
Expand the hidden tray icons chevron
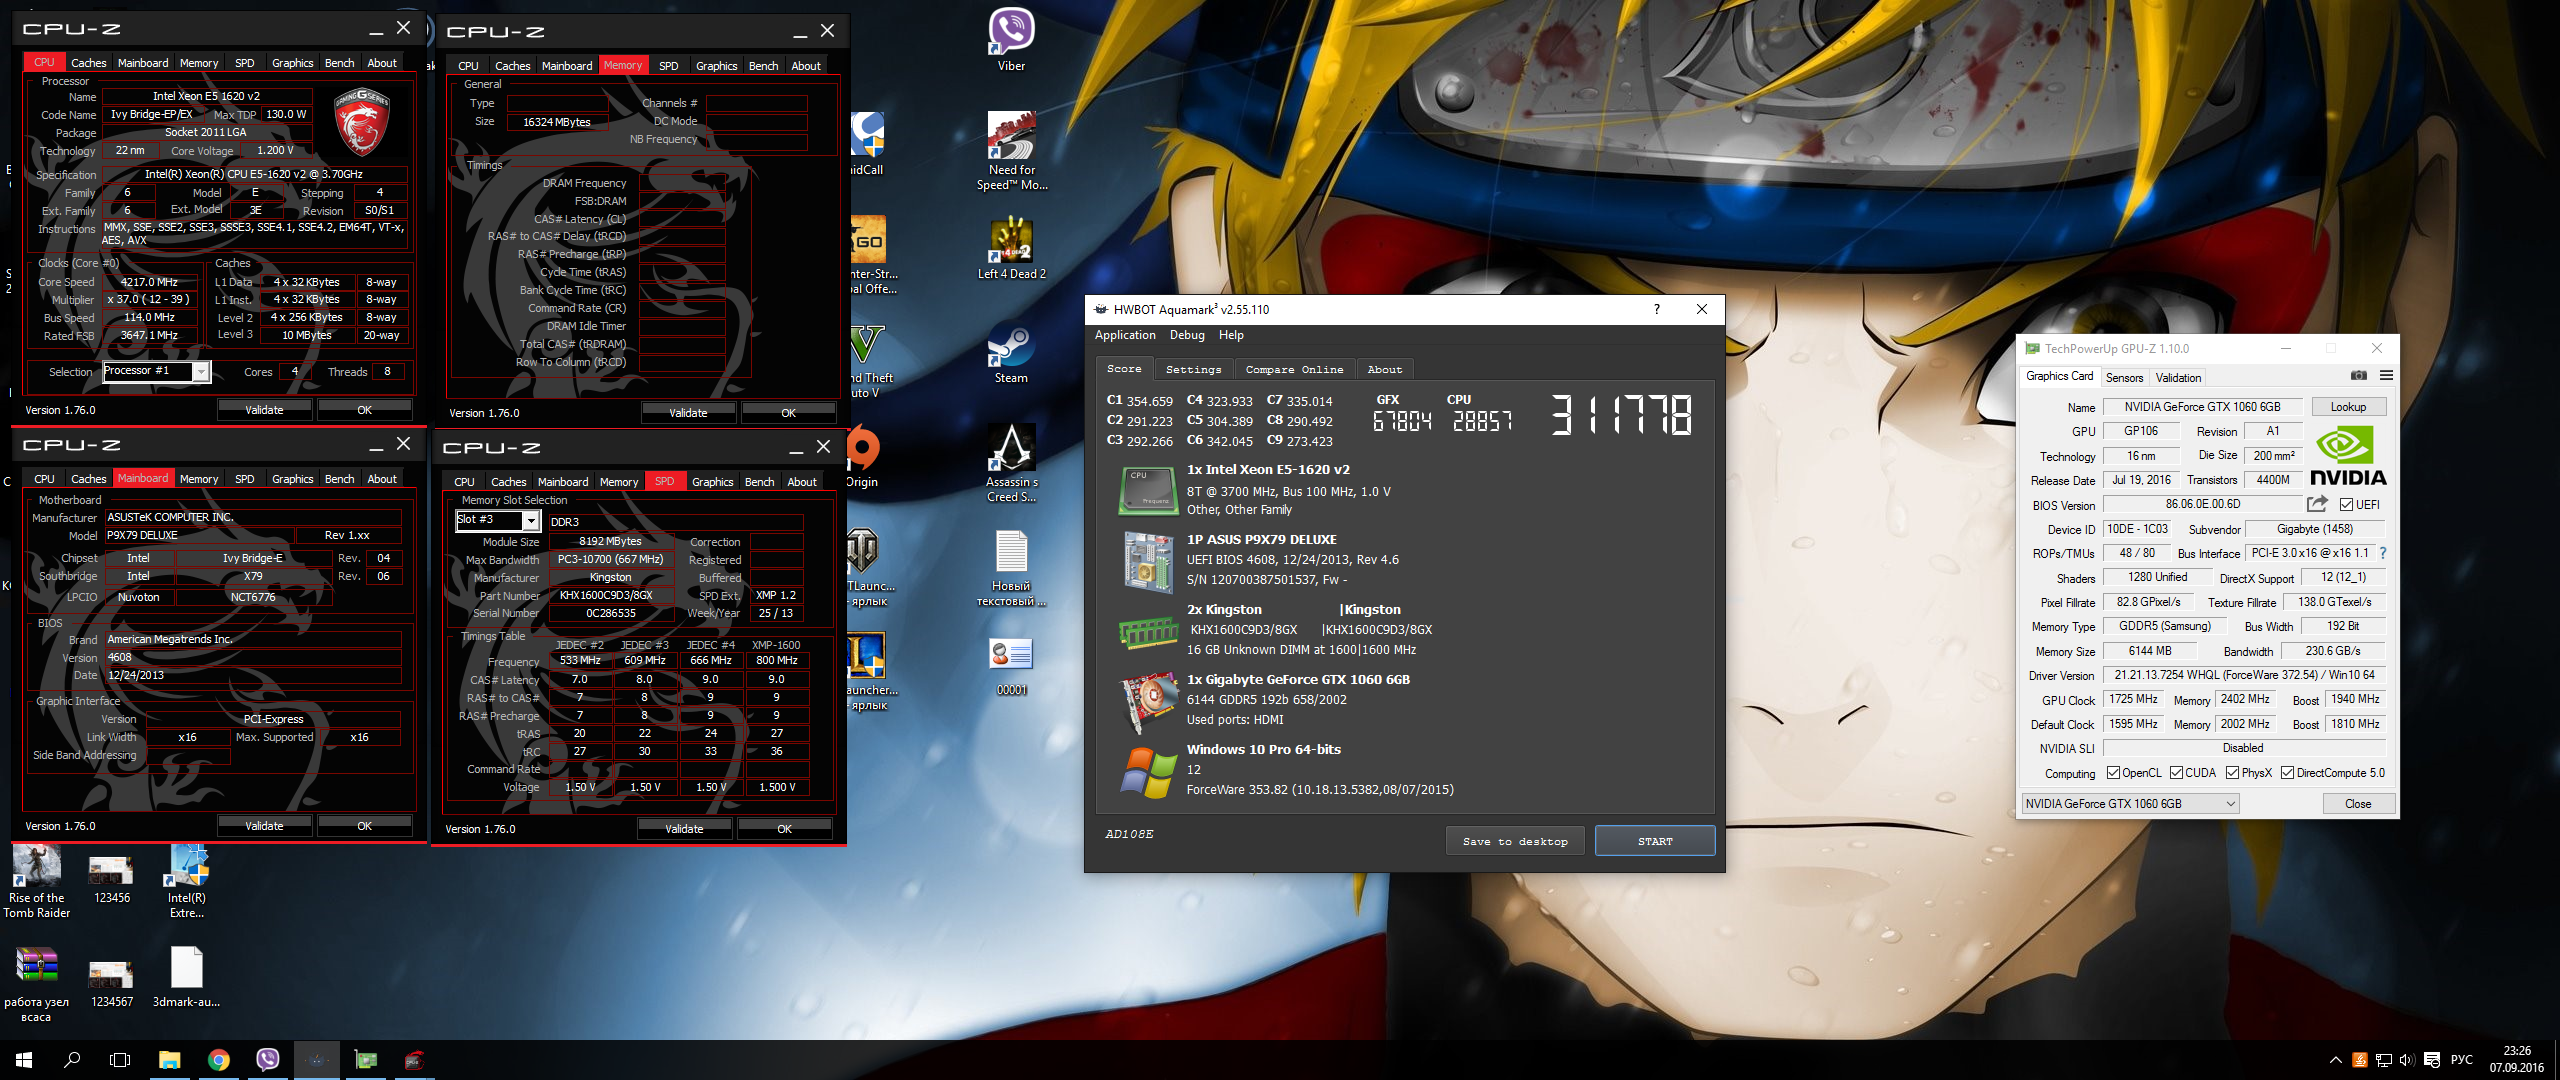click(2336, 1060)
